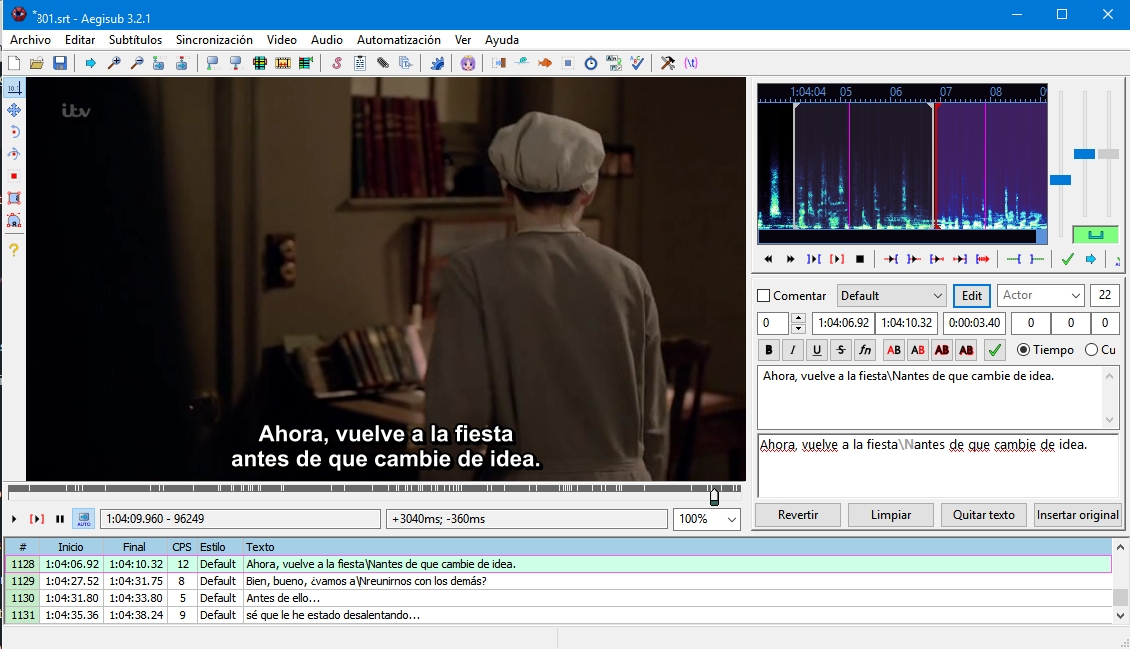The image size is (1130, 649).
Task: Open the 100% video zoom dropdown
Action: [706, 519]
